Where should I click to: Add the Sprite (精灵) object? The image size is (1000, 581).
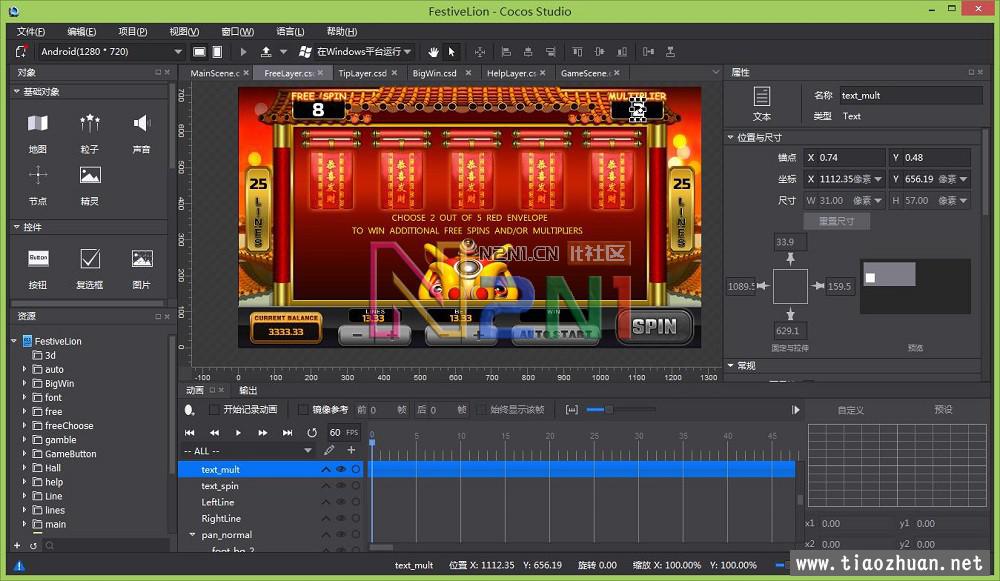coord(90,185)
